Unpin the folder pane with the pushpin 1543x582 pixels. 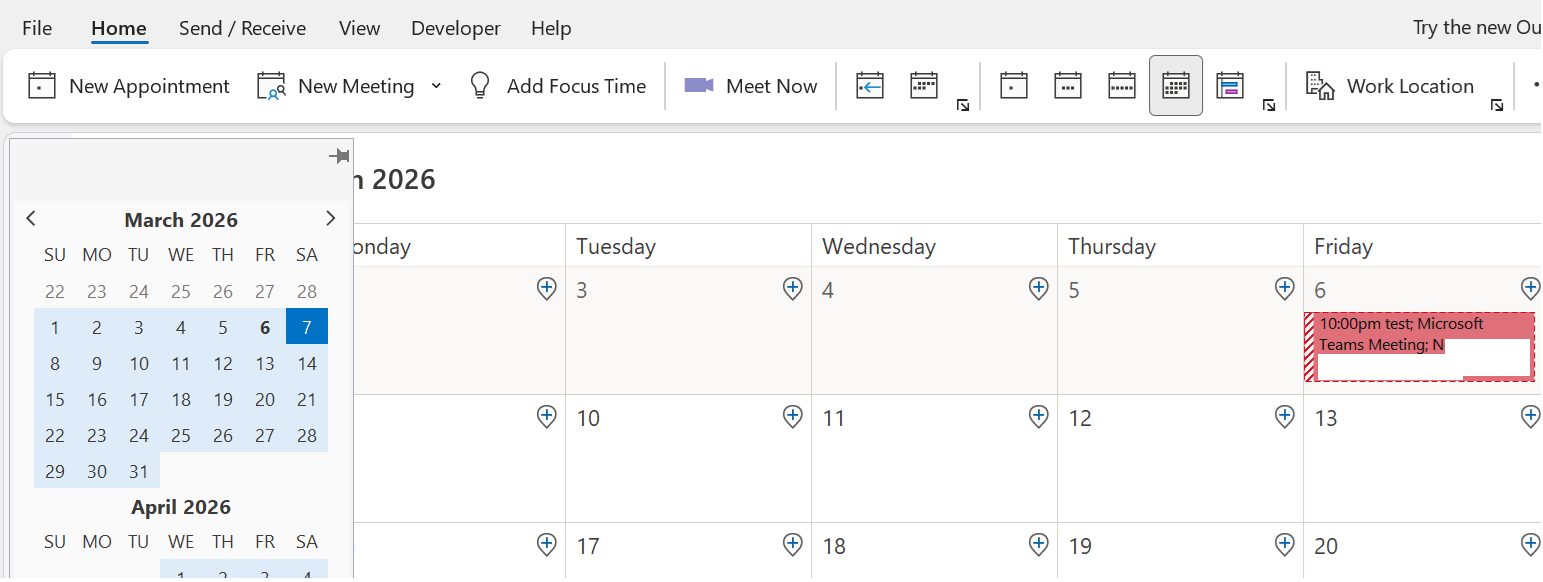339,156
